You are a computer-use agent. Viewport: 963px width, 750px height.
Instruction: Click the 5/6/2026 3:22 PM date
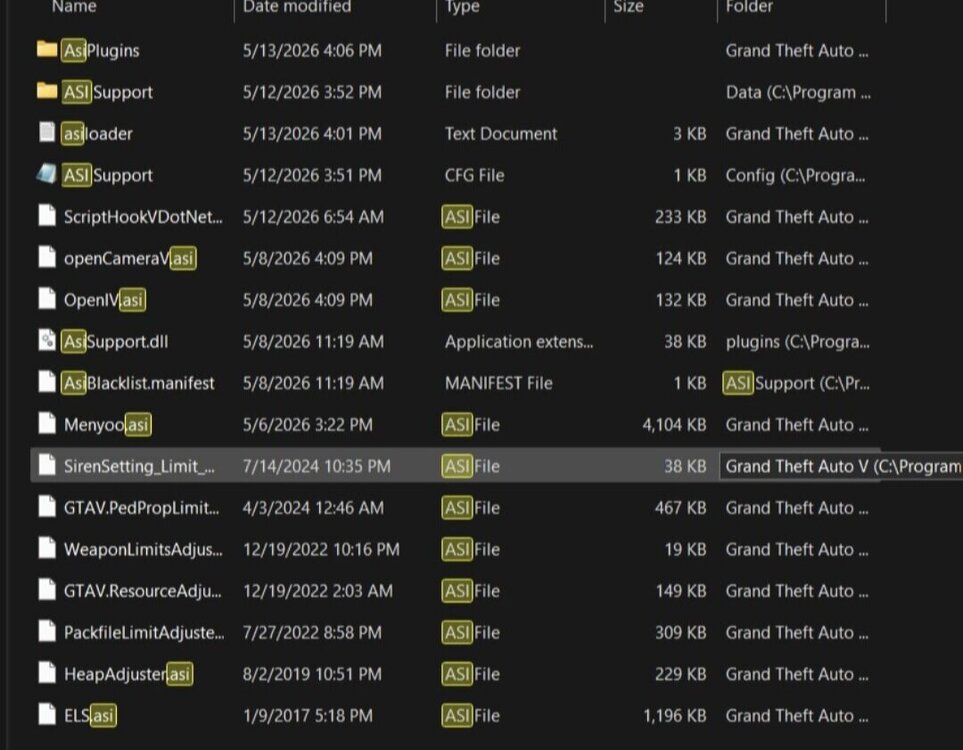click(x=308, y=424)
